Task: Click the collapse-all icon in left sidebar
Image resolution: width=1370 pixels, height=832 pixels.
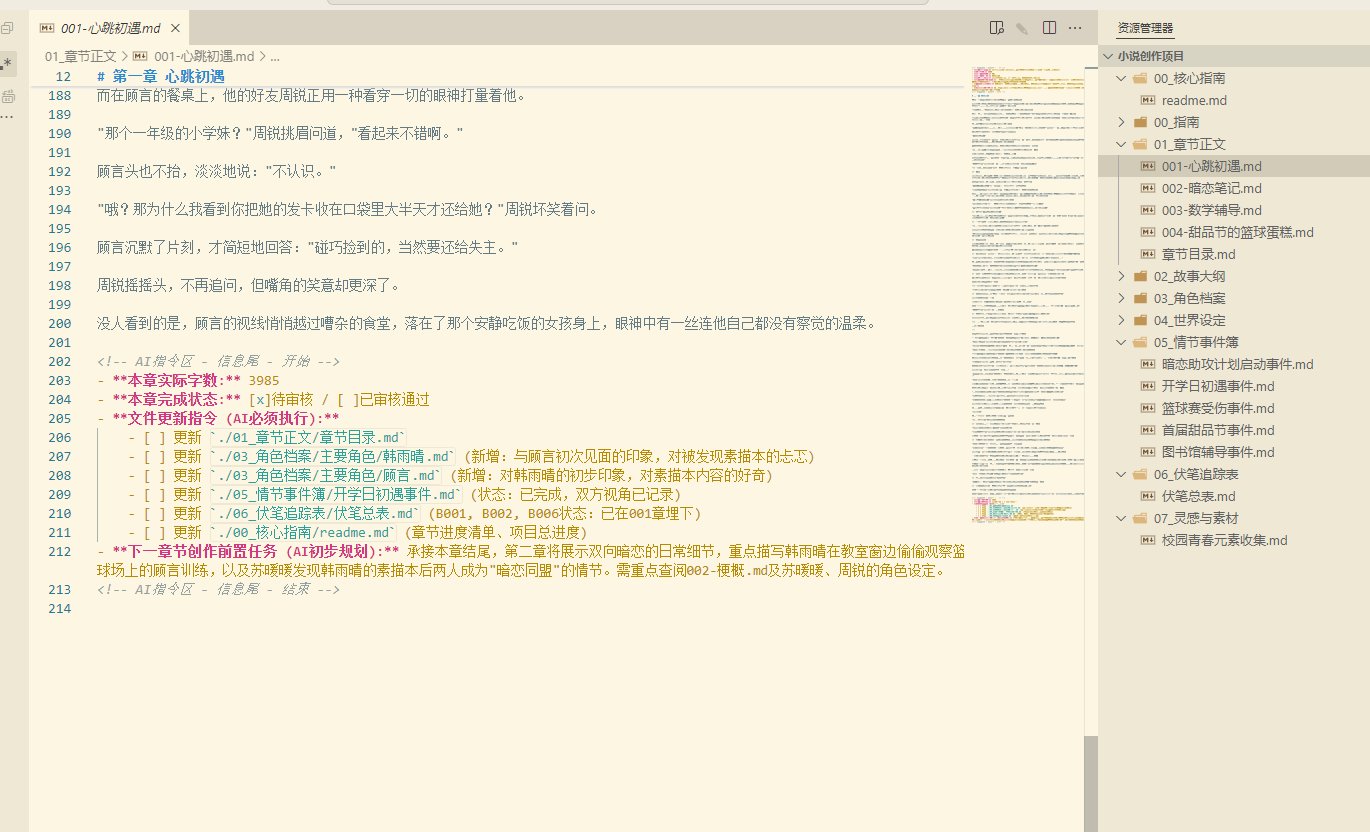Action: (7, 28)
